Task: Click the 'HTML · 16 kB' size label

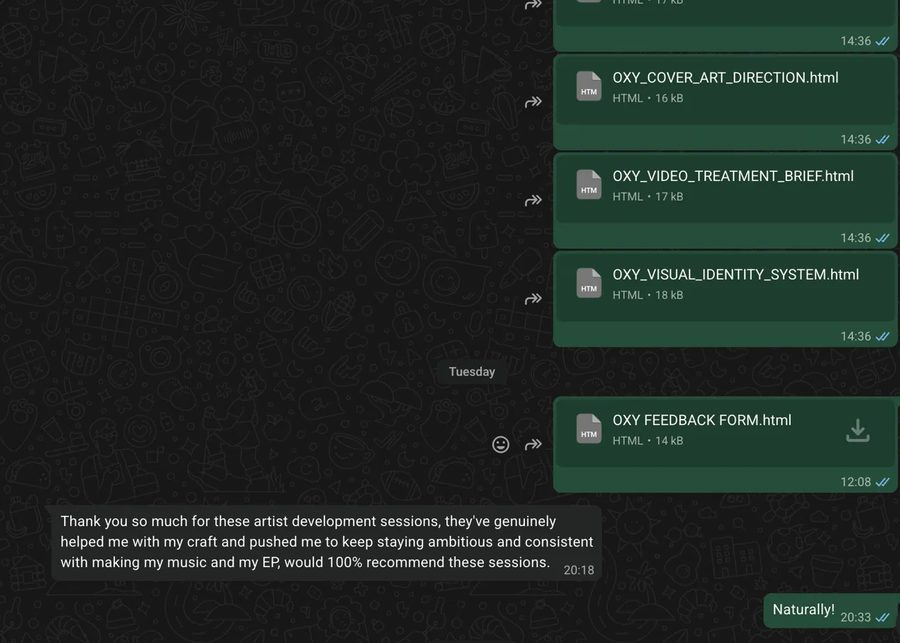Action: click(x=648, y=98)
